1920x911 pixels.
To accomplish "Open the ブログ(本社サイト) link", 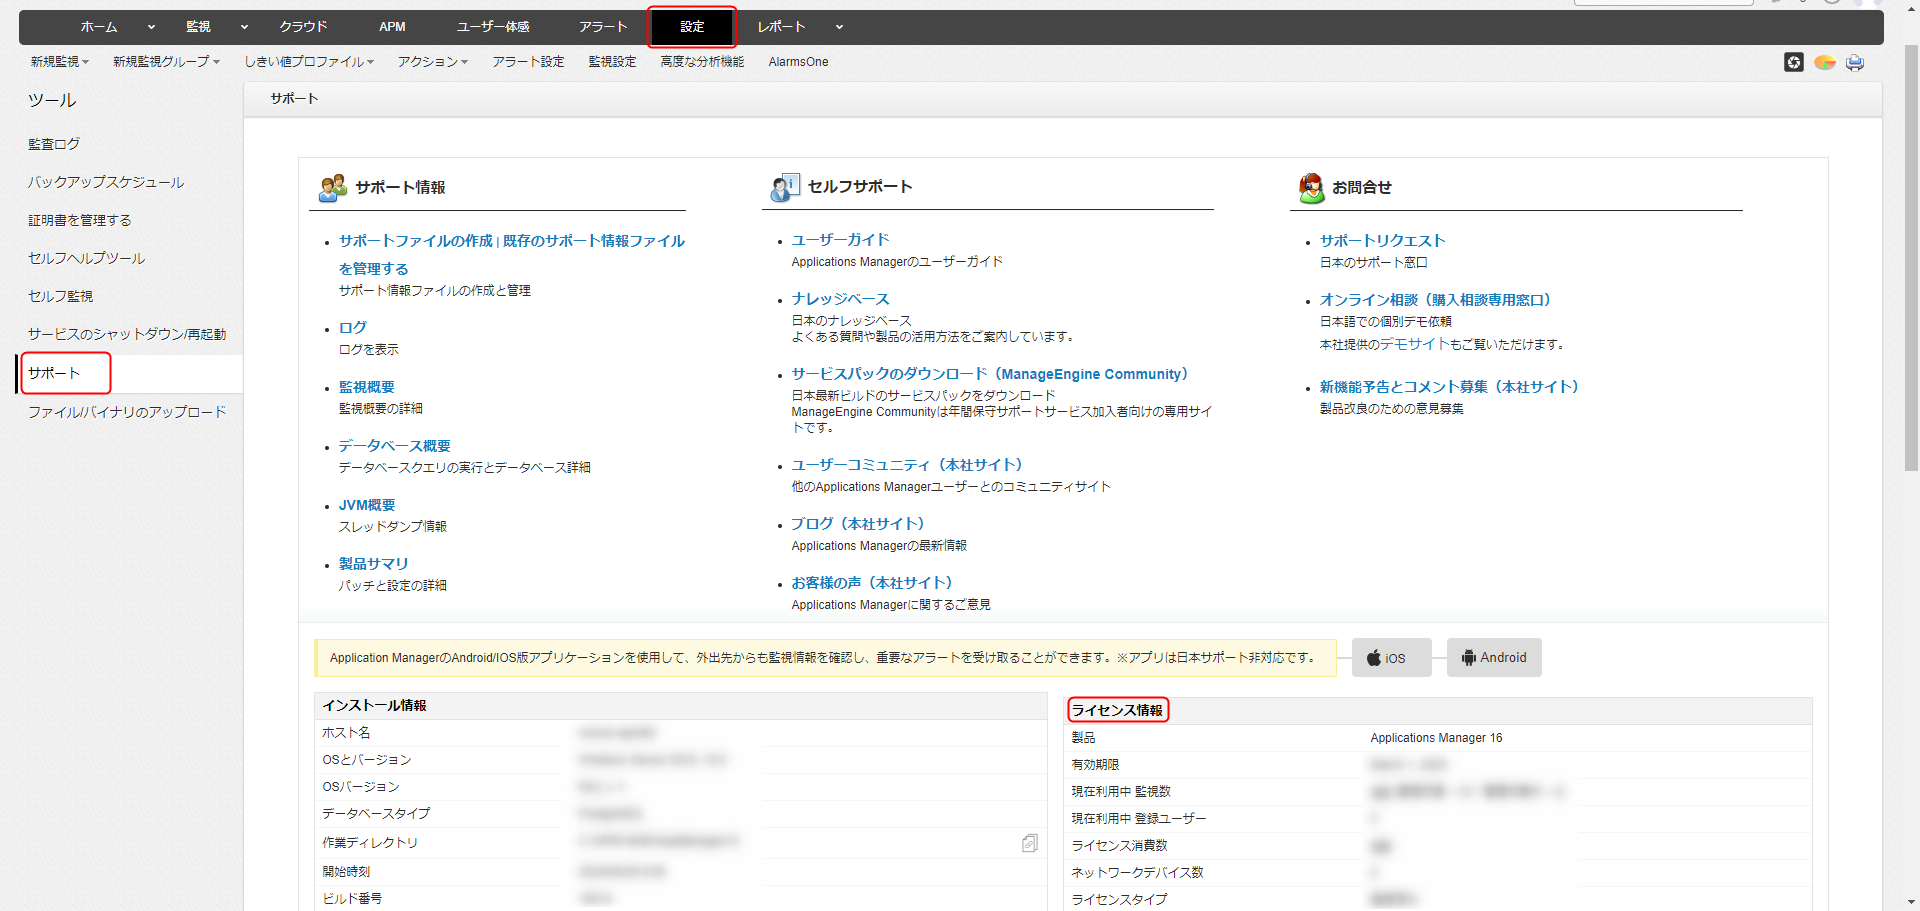I will click(859, 524).
